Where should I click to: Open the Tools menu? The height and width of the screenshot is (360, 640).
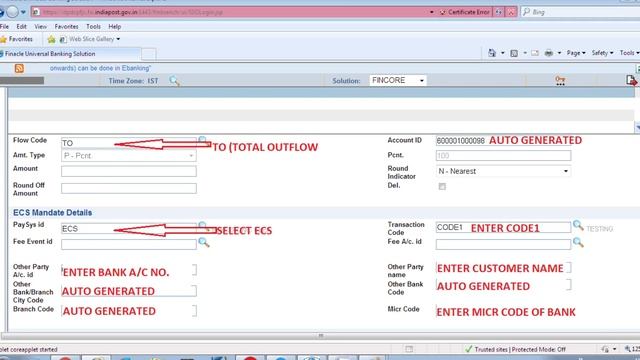93,27
